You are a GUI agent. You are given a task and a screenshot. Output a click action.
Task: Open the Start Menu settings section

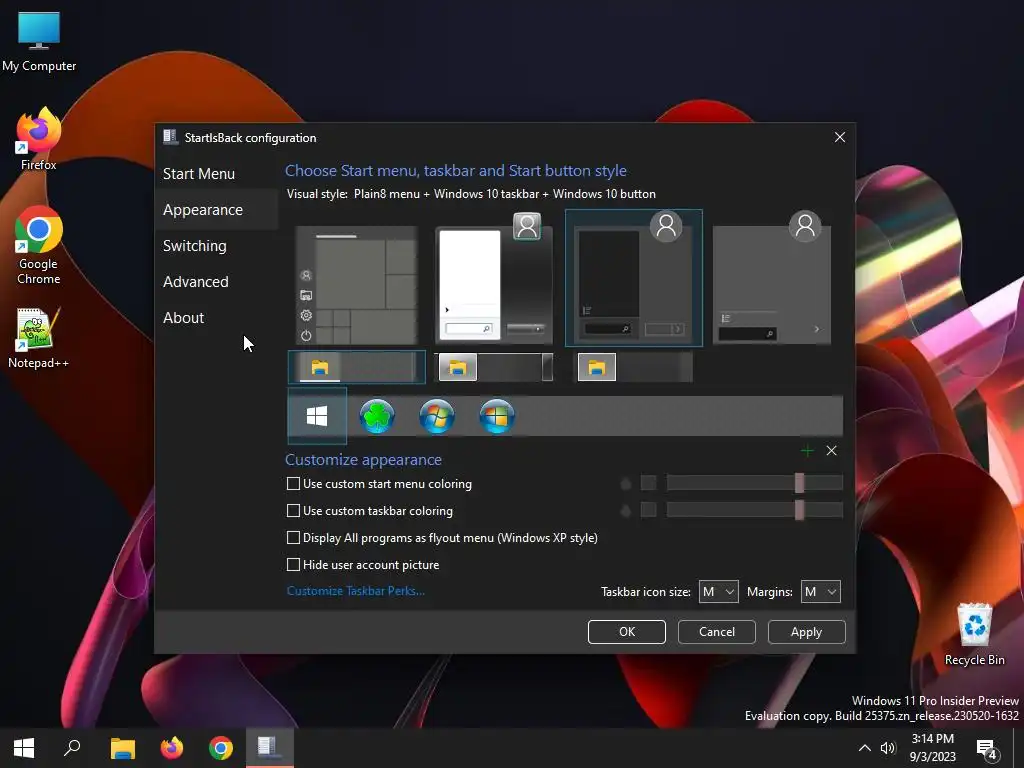point(199,174)
